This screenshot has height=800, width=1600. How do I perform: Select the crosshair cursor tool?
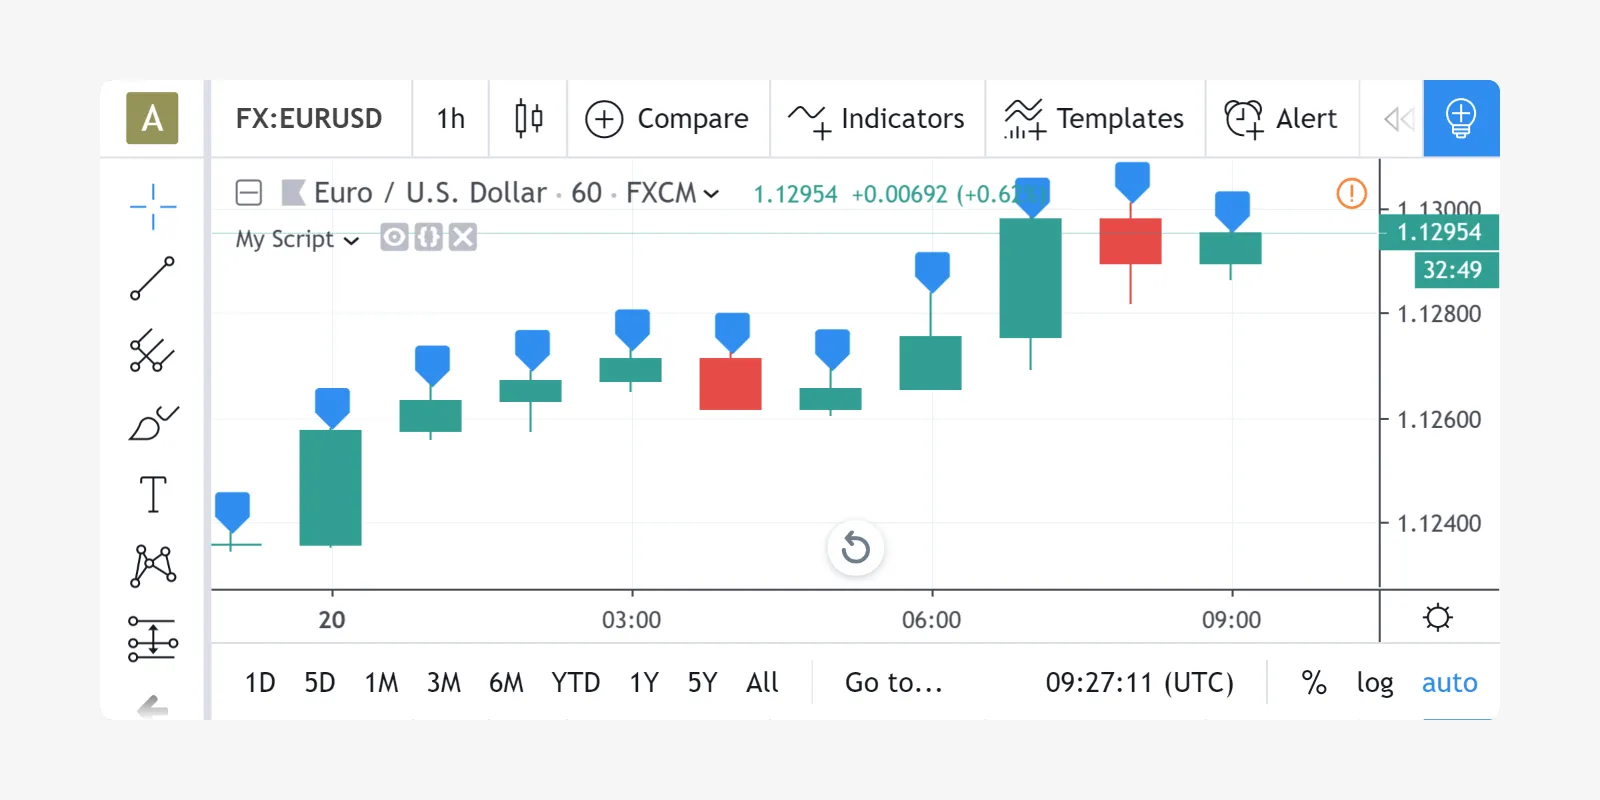tap(153, 207)
